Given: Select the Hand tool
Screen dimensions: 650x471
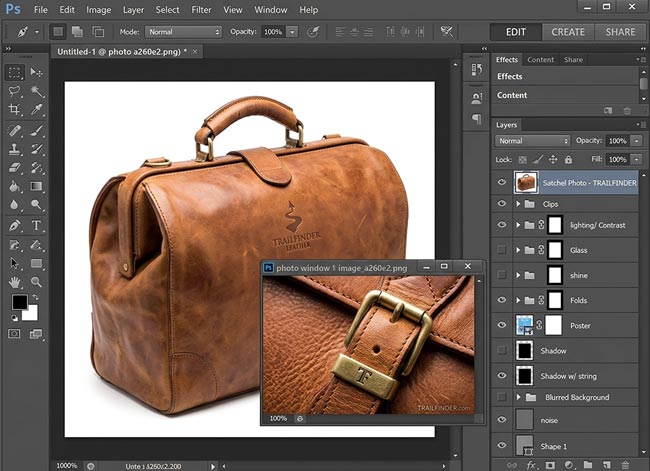Looking at the screenshot, I should tap(15, 283).
